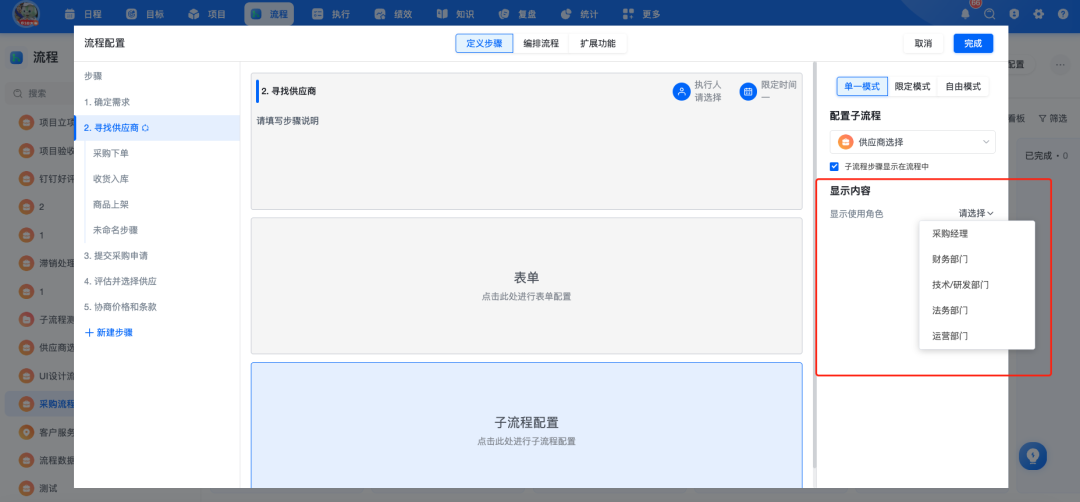The width and height of the screenshot is (1080, 502).
Task: Click the 取消 button
Action: point(923,43)
